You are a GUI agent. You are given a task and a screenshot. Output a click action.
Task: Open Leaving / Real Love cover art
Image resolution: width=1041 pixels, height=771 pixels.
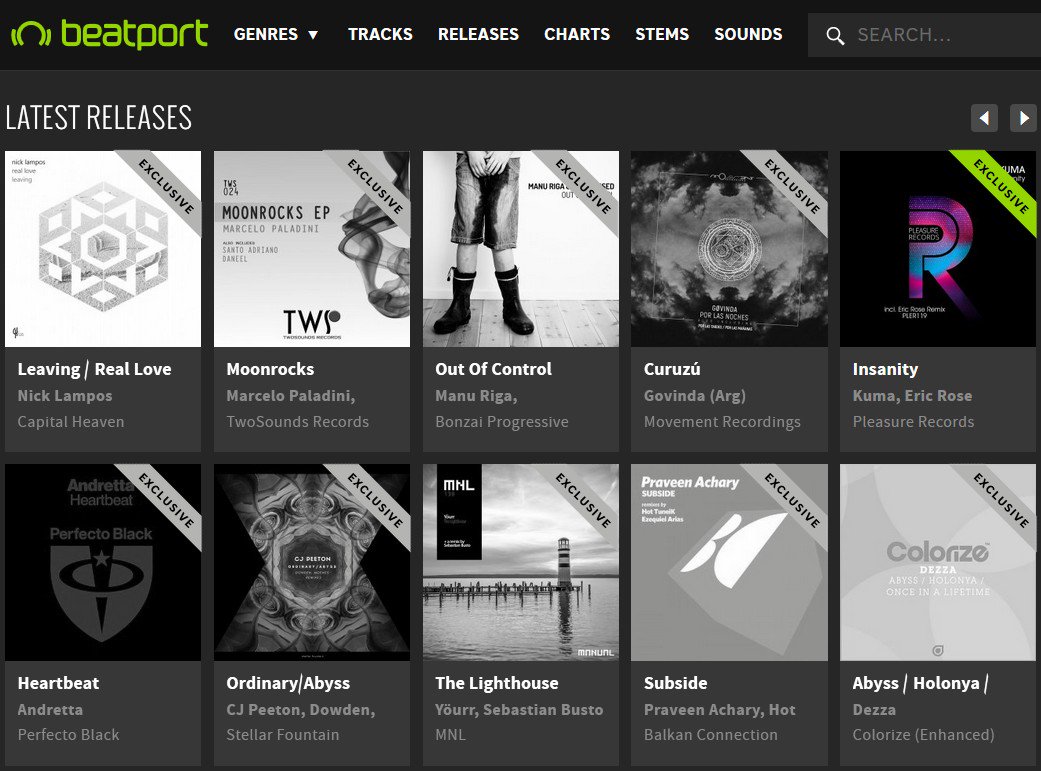pos(103,249)
